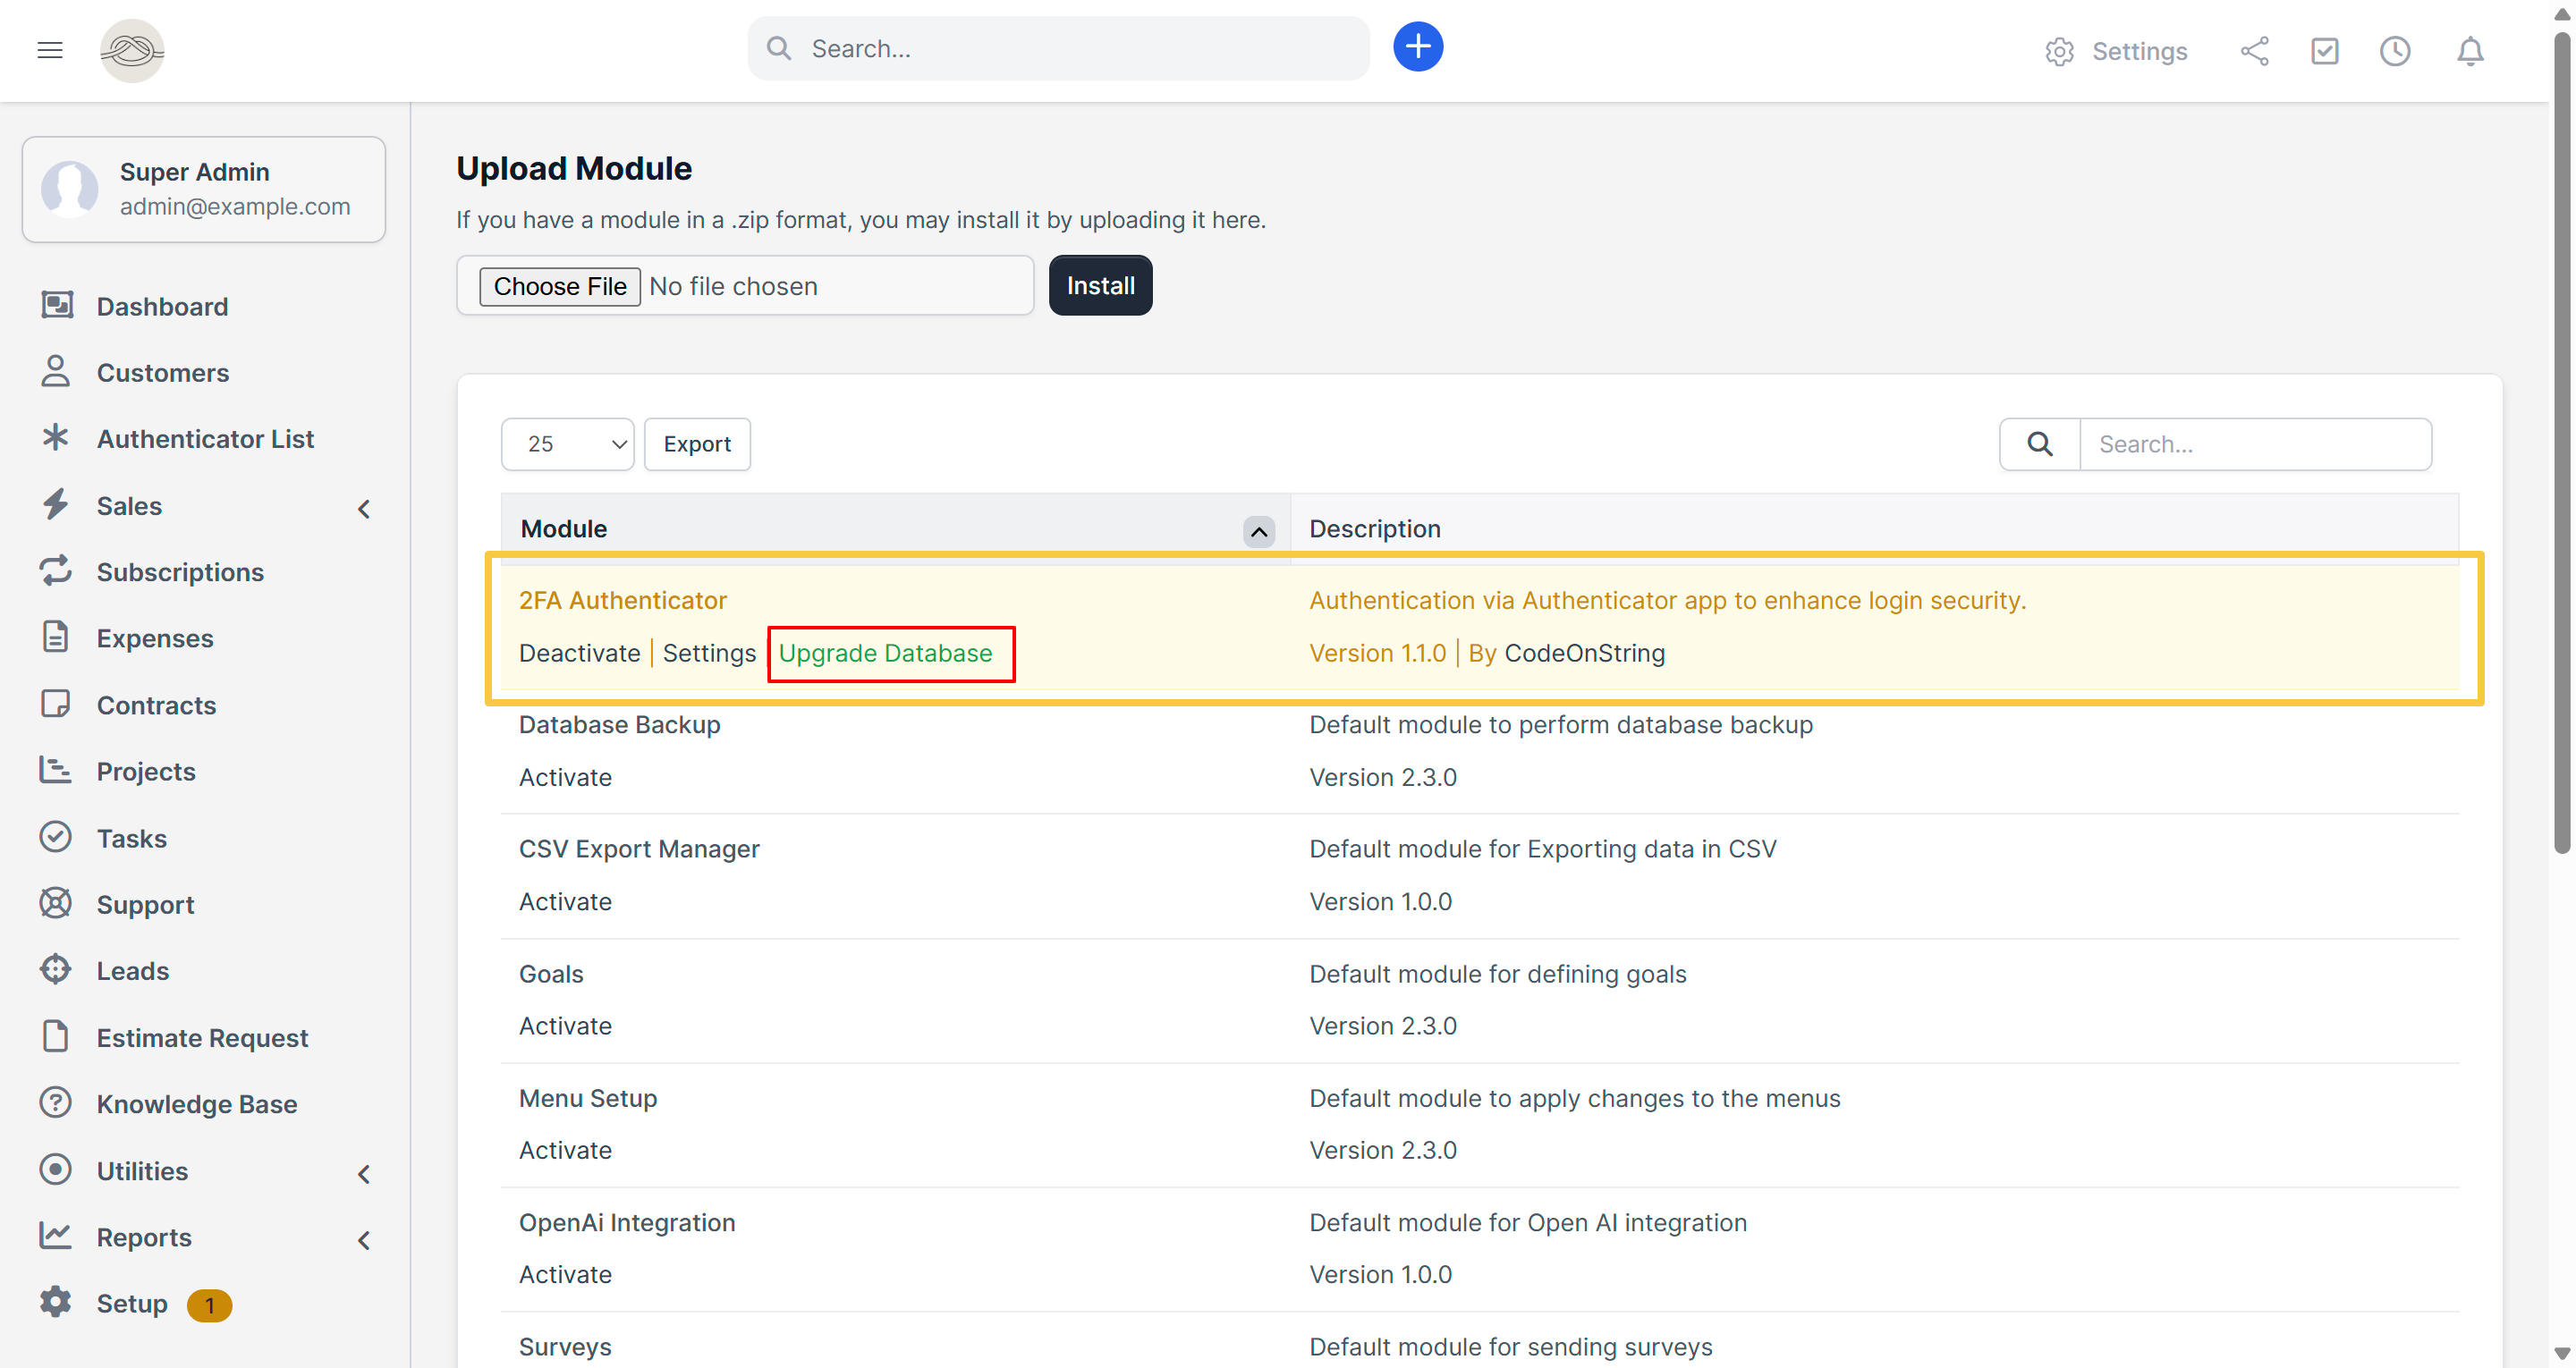Screen dimensions: 2576x1368
Task: Click the Customers person icon
Action: coord(56,371)
